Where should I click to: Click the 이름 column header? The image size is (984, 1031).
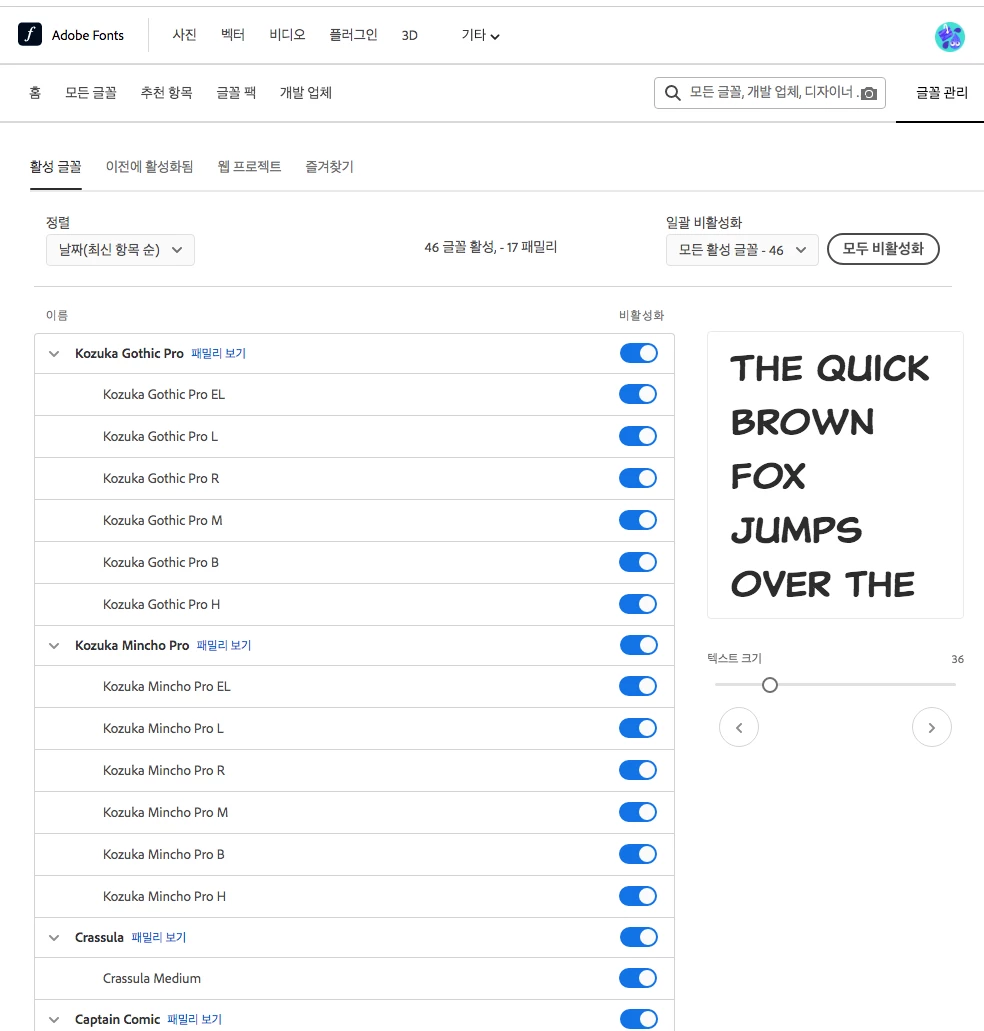[x=57, y=316]
